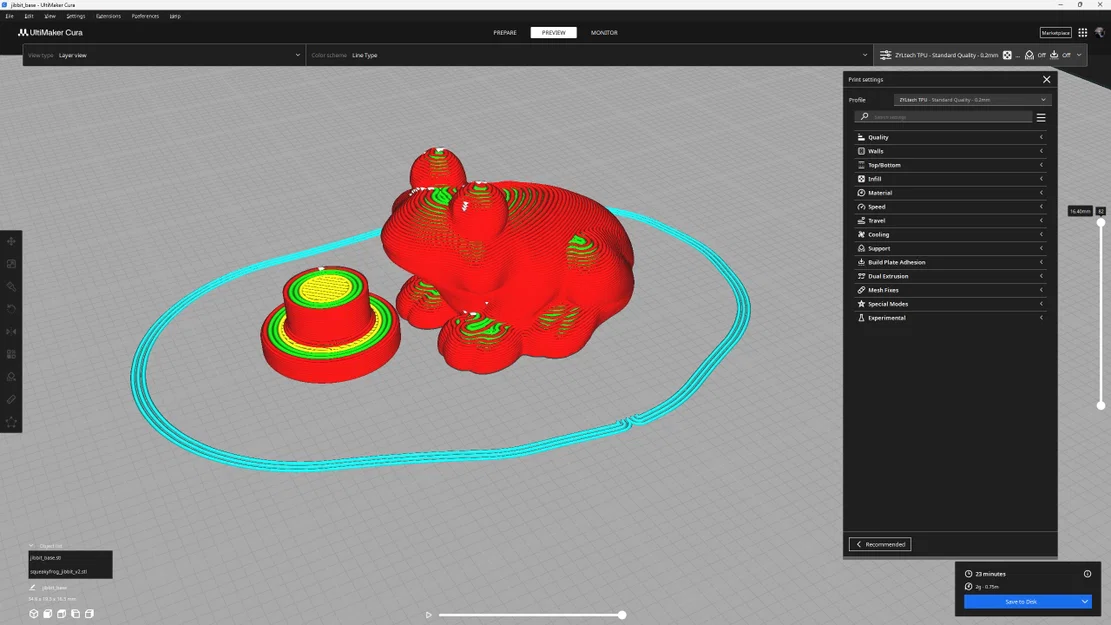Expand the Quality settings section
The width and height of the screenshot is (1111, 625).
pyautogui.click(x=949, y=137)
